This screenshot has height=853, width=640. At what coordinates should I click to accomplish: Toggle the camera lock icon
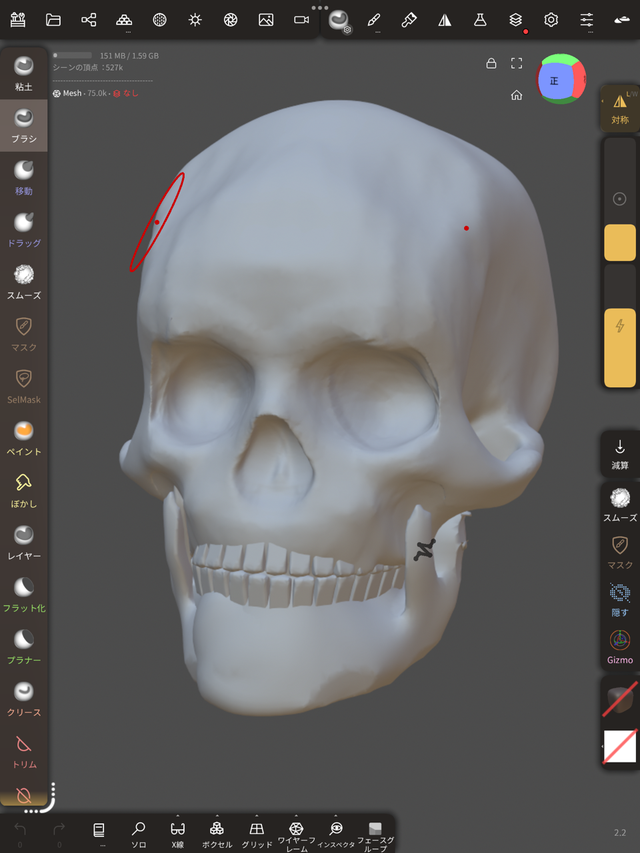[x=491, y=63]
